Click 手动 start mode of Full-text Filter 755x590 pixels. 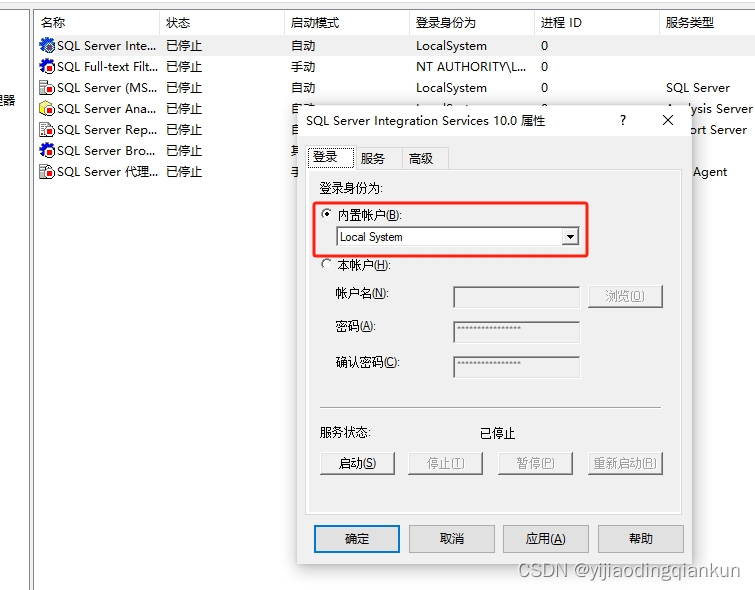303,66
